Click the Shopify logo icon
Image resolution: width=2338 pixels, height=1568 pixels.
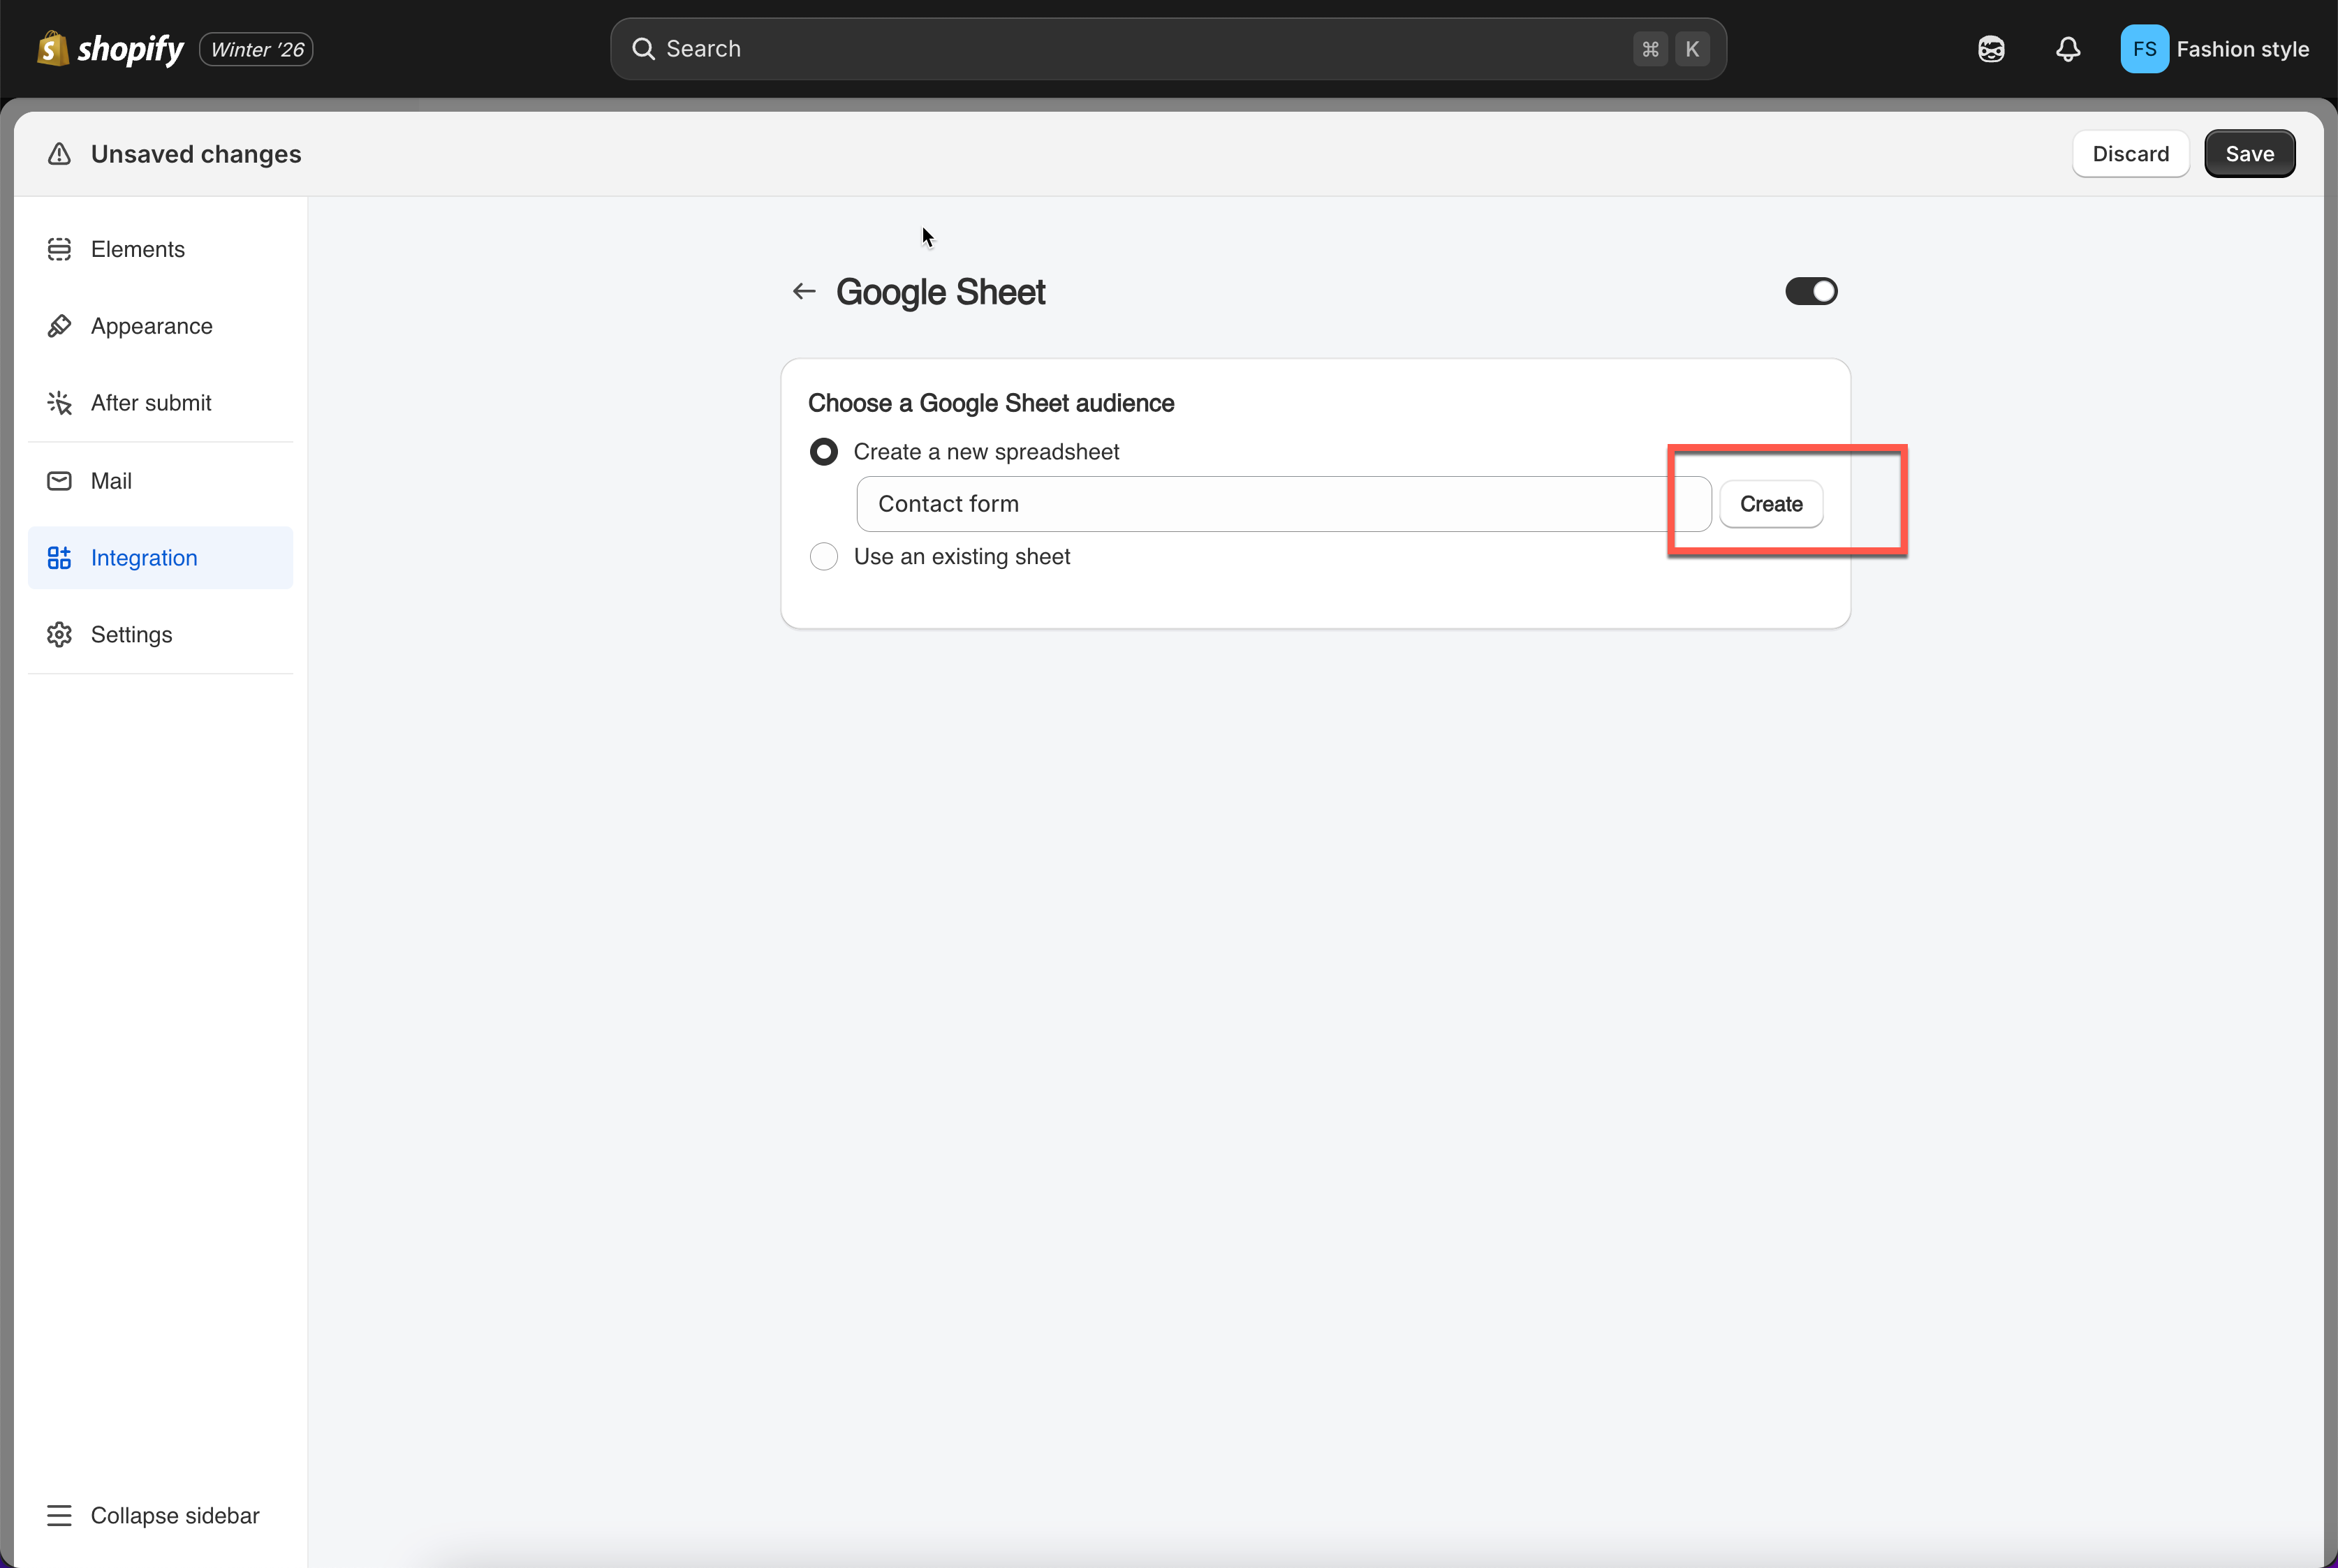52,48
